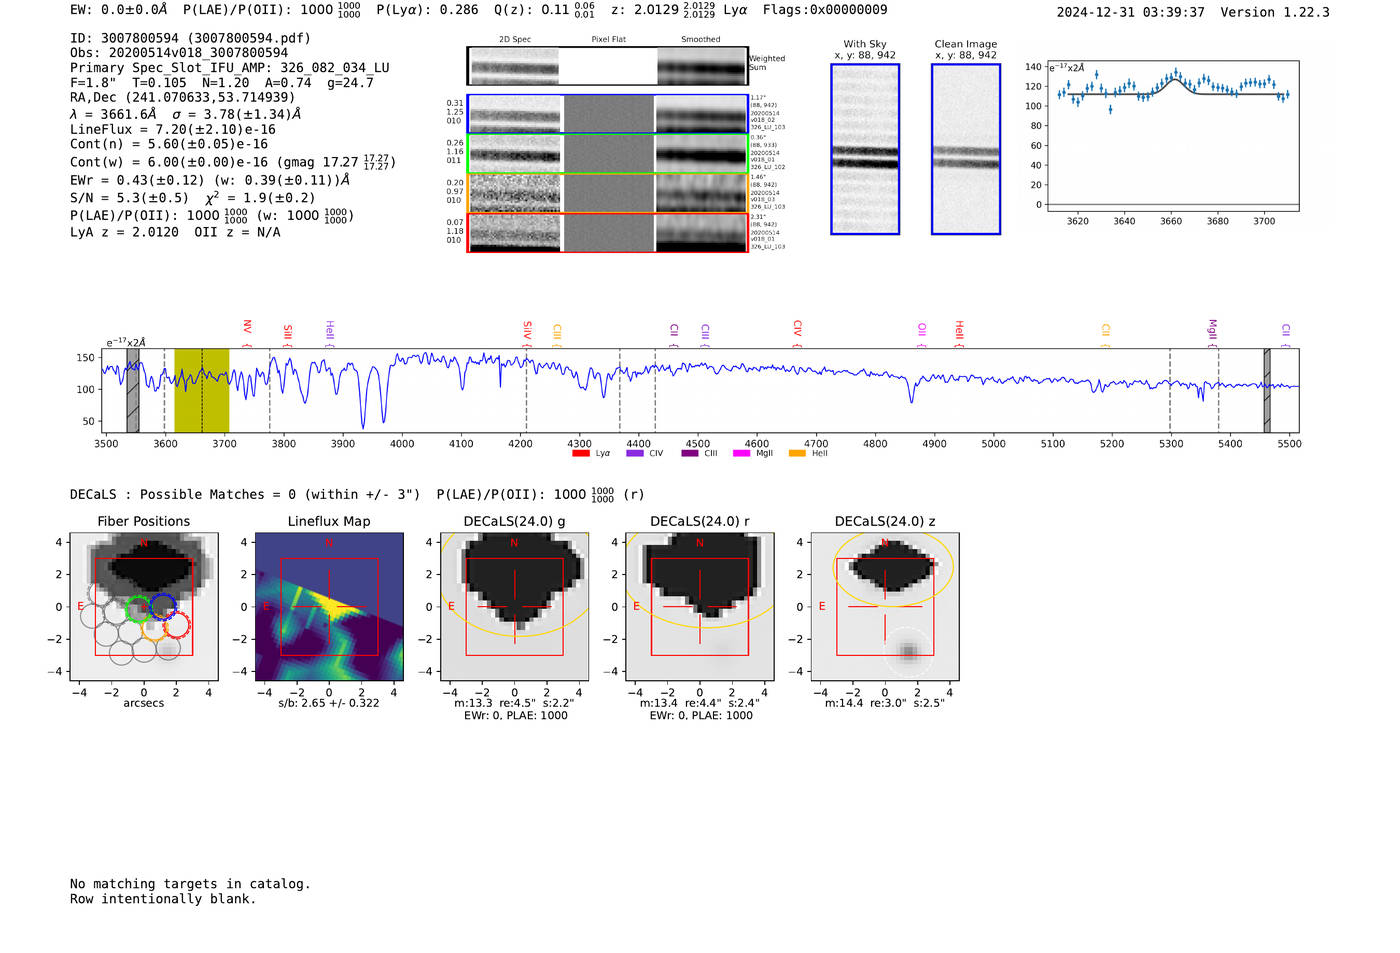Click the hatched gray band near 3550
Image resolution: width=1400 pixels, height=953 pixels.
coord(133,390)
